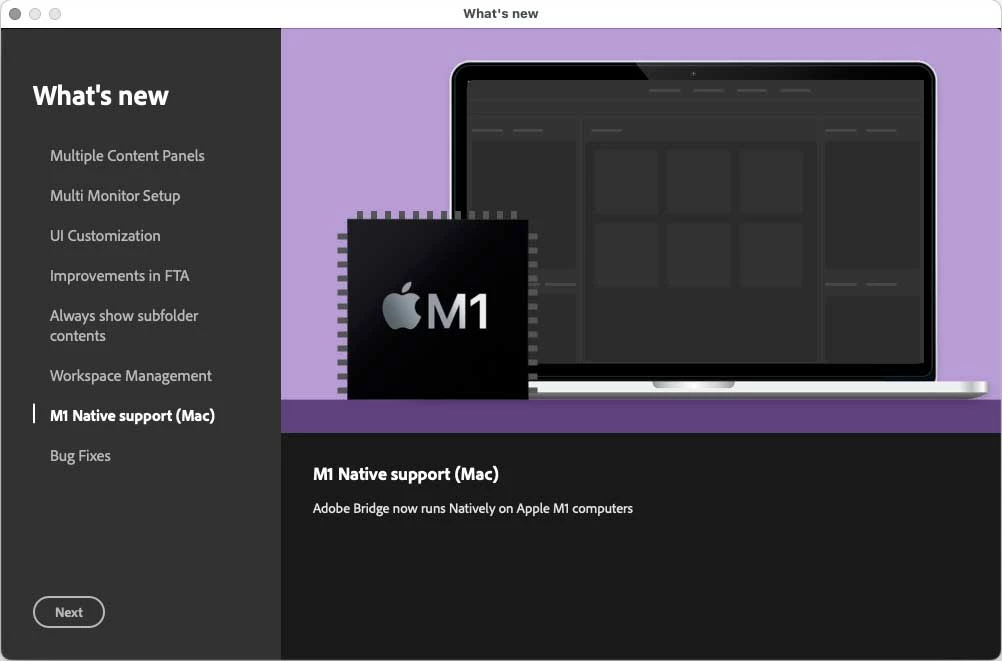
Task: Click the 'M1 Native support (Mac)' description heading
Action: [406, 474]
